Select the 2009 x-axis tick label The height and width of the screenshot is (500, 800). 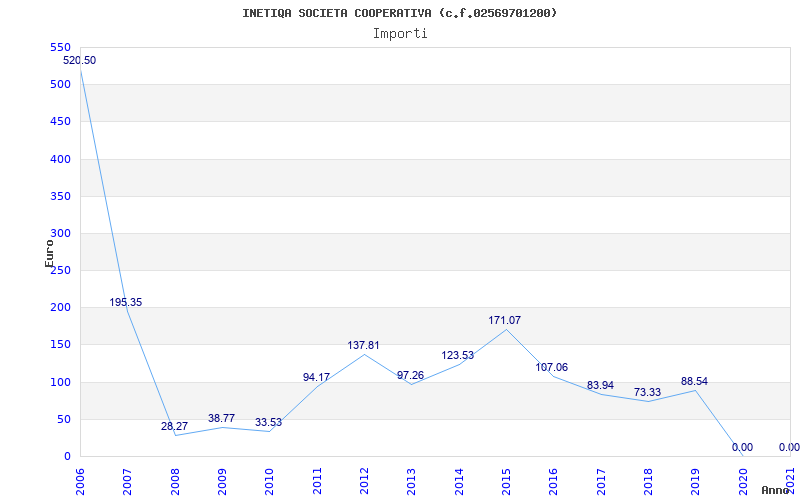click(222, 482)
